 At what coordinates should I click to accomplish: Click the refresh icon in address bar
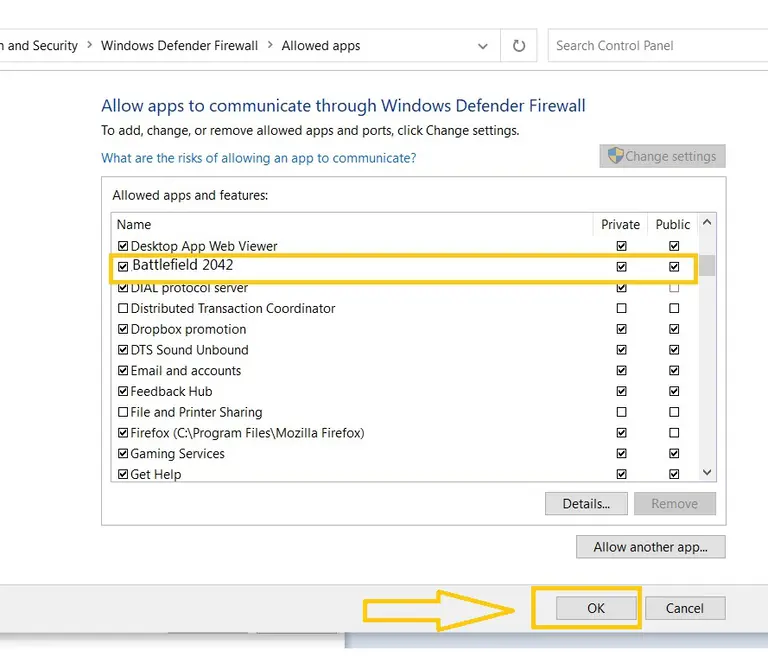519,46
